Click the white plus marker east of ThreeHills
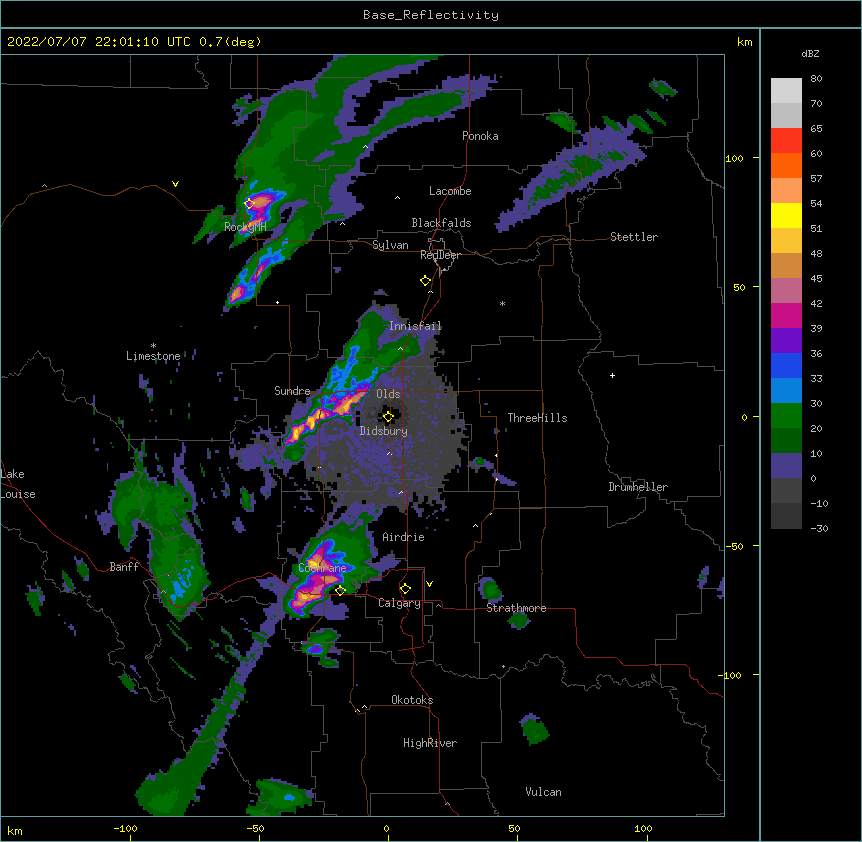The image size is (862, 842). [612, 375]
